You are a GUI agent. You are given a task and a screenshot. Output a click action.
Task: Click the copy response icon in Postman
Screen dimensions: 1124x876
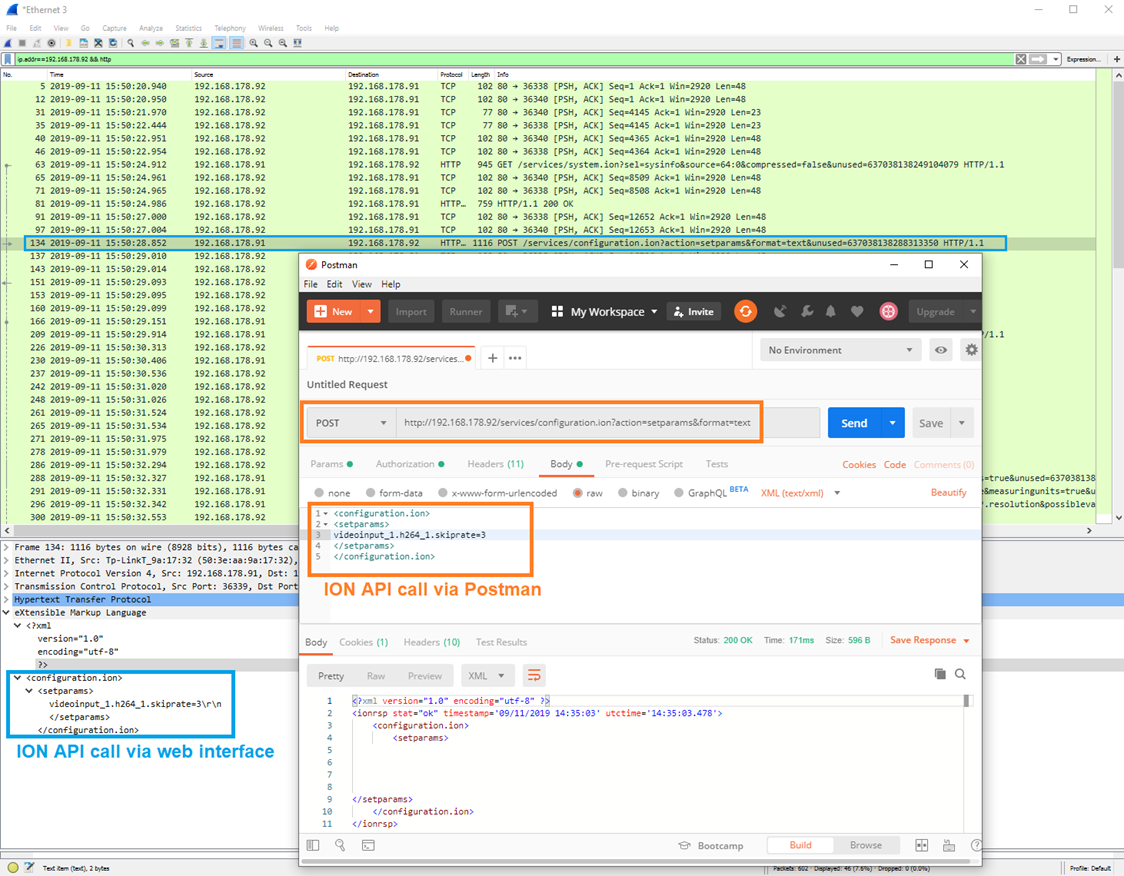(x=940, y=674)
